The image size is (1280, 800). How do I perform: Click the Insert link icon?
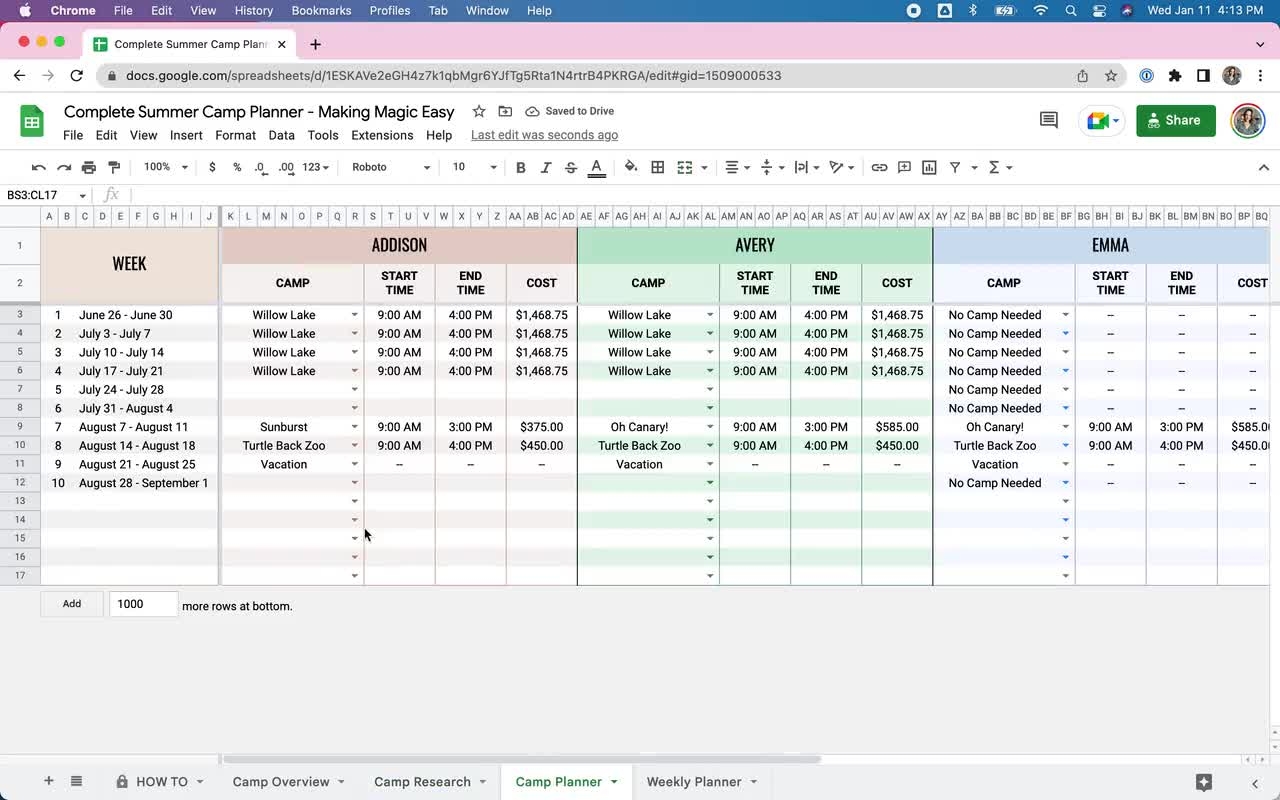[x=879, y=167]
